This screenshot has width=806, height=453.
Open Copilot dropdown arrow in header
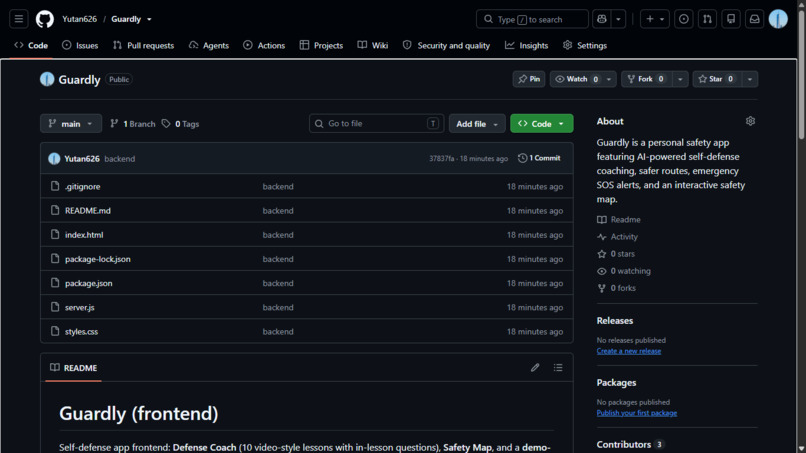tap(618, 19)
